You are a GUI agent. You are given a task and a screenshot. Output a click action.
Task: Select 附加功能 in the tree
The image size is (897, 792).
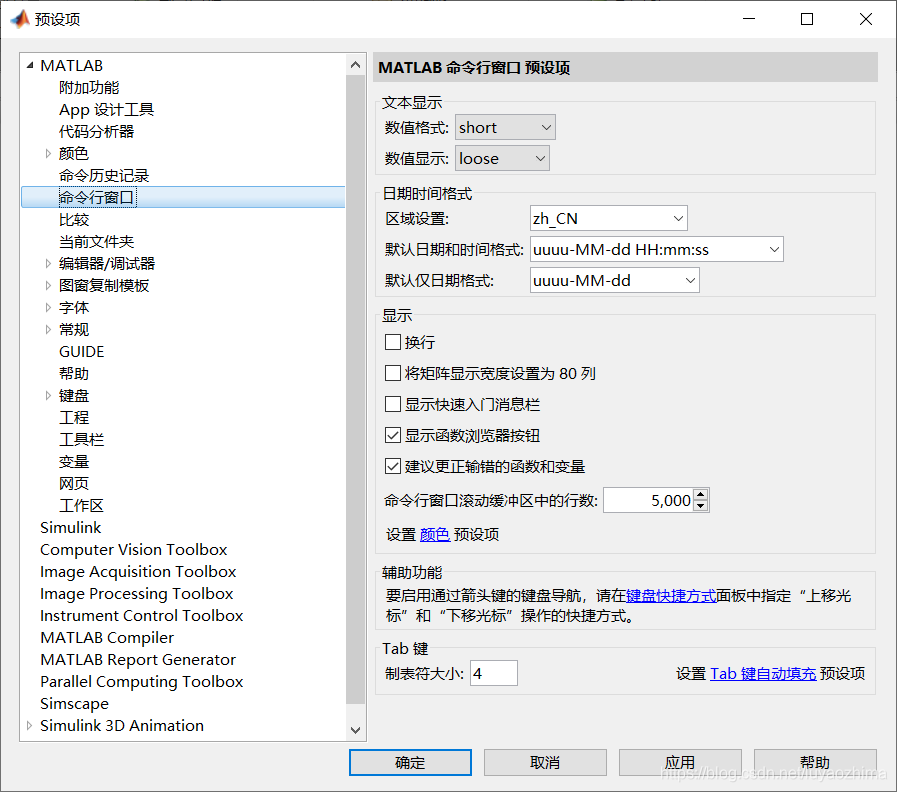(x=89, y=88)
